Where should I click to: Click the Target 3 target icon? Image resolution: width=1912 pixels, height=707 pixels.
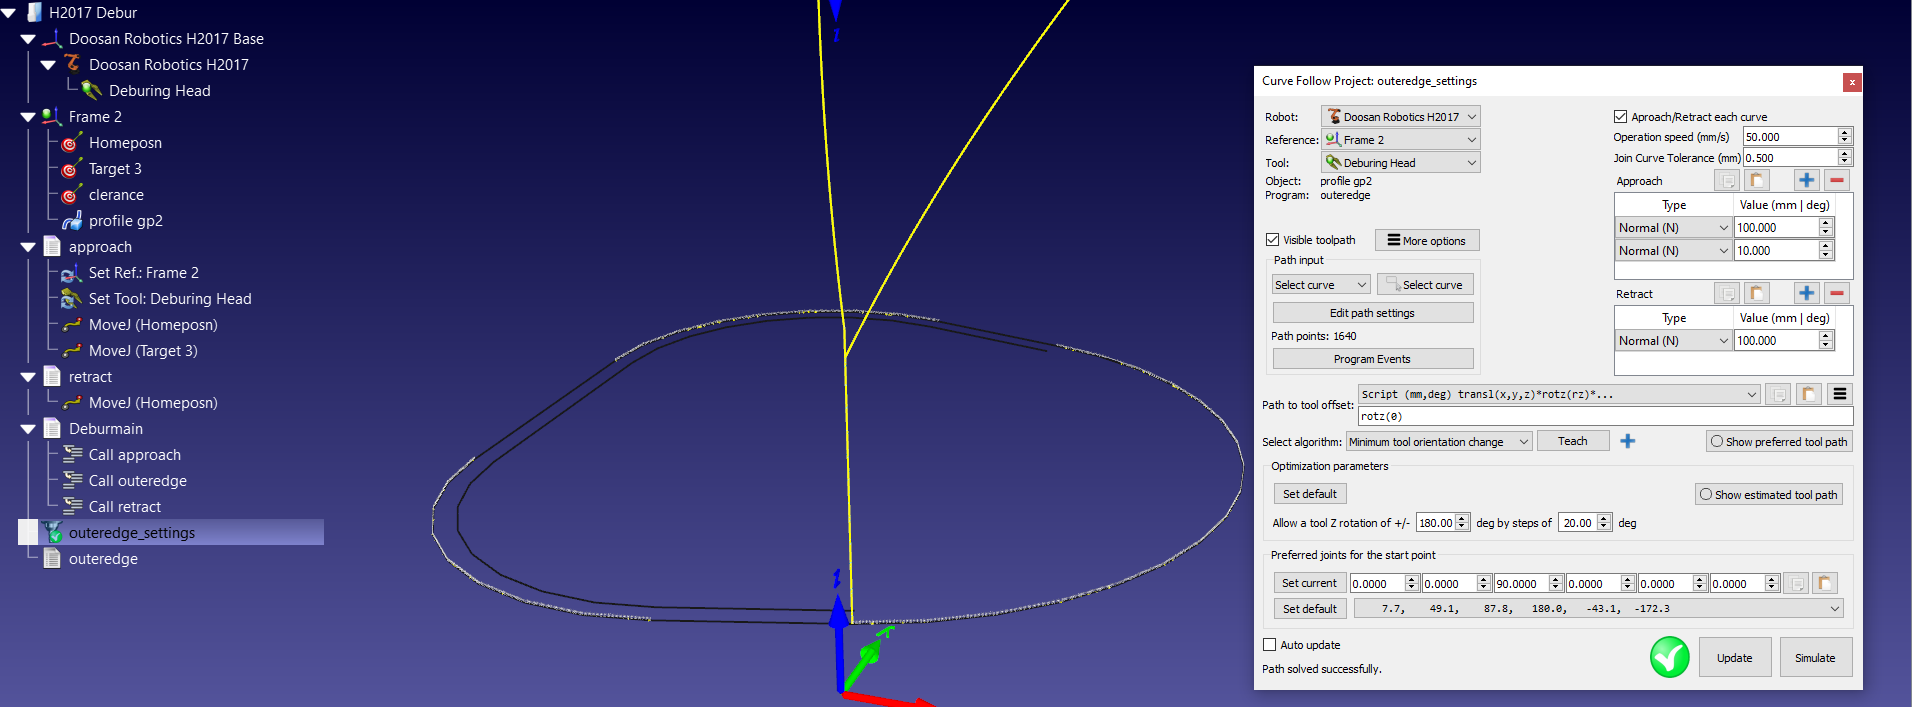(x=71, y=169)
